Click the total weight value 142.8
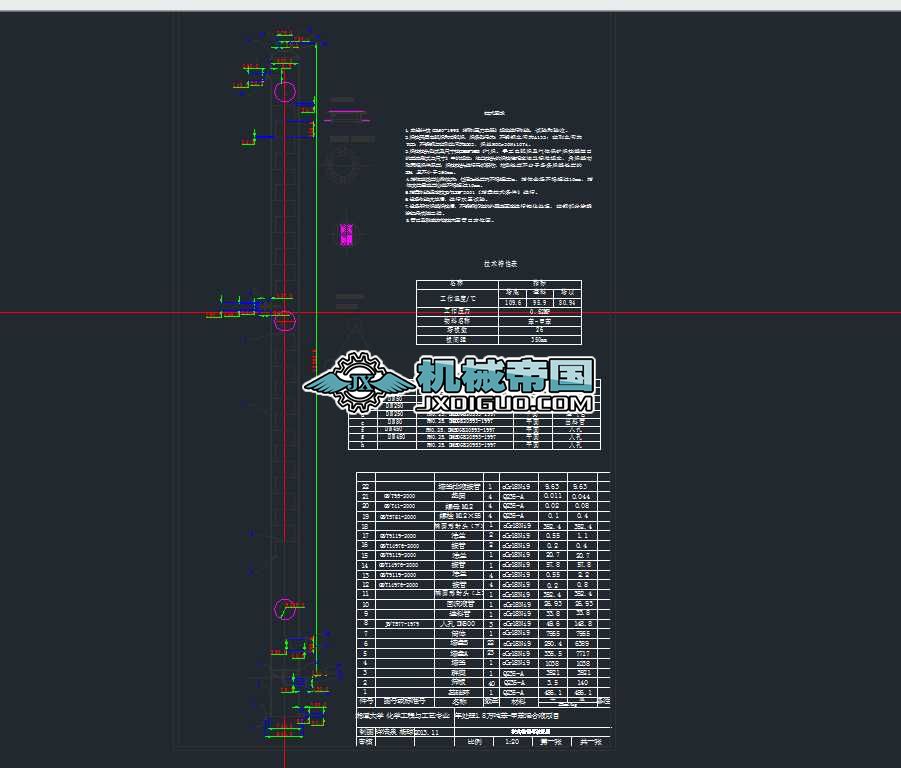 coord(582,623)
